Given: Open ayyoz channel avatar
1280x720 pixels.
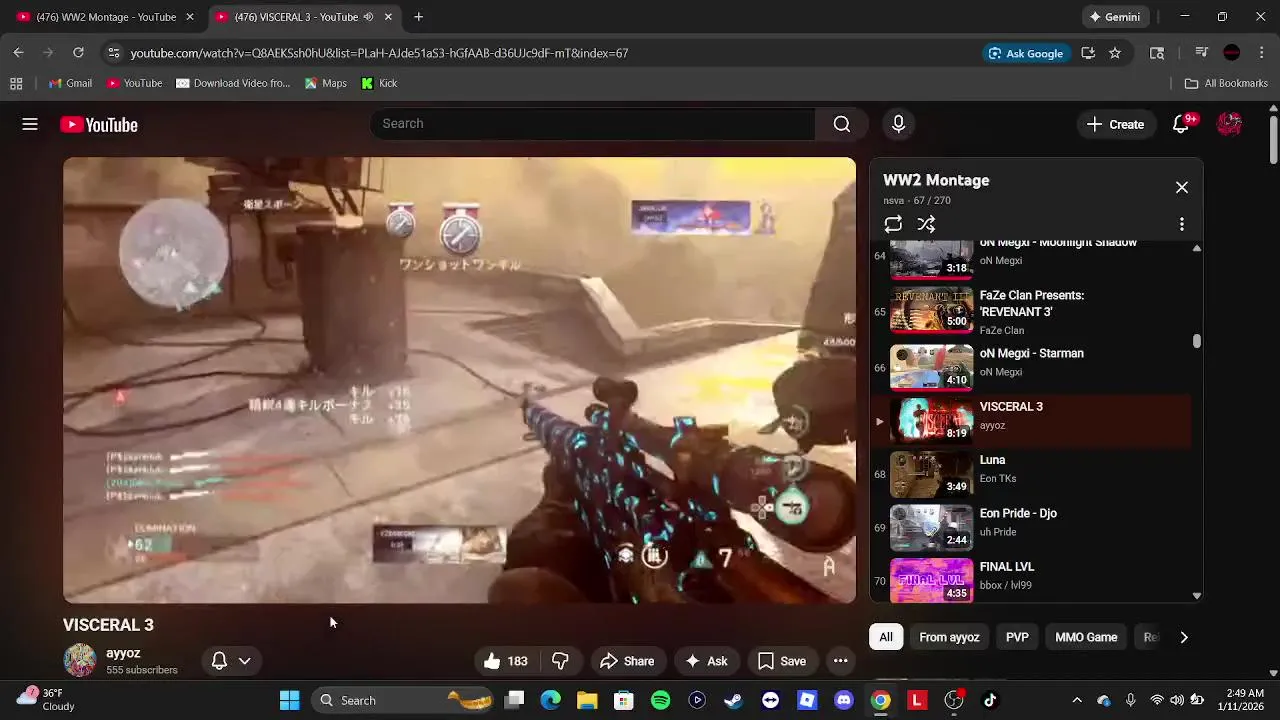Looking at the screenshot, I should click(x=80, y=661).
